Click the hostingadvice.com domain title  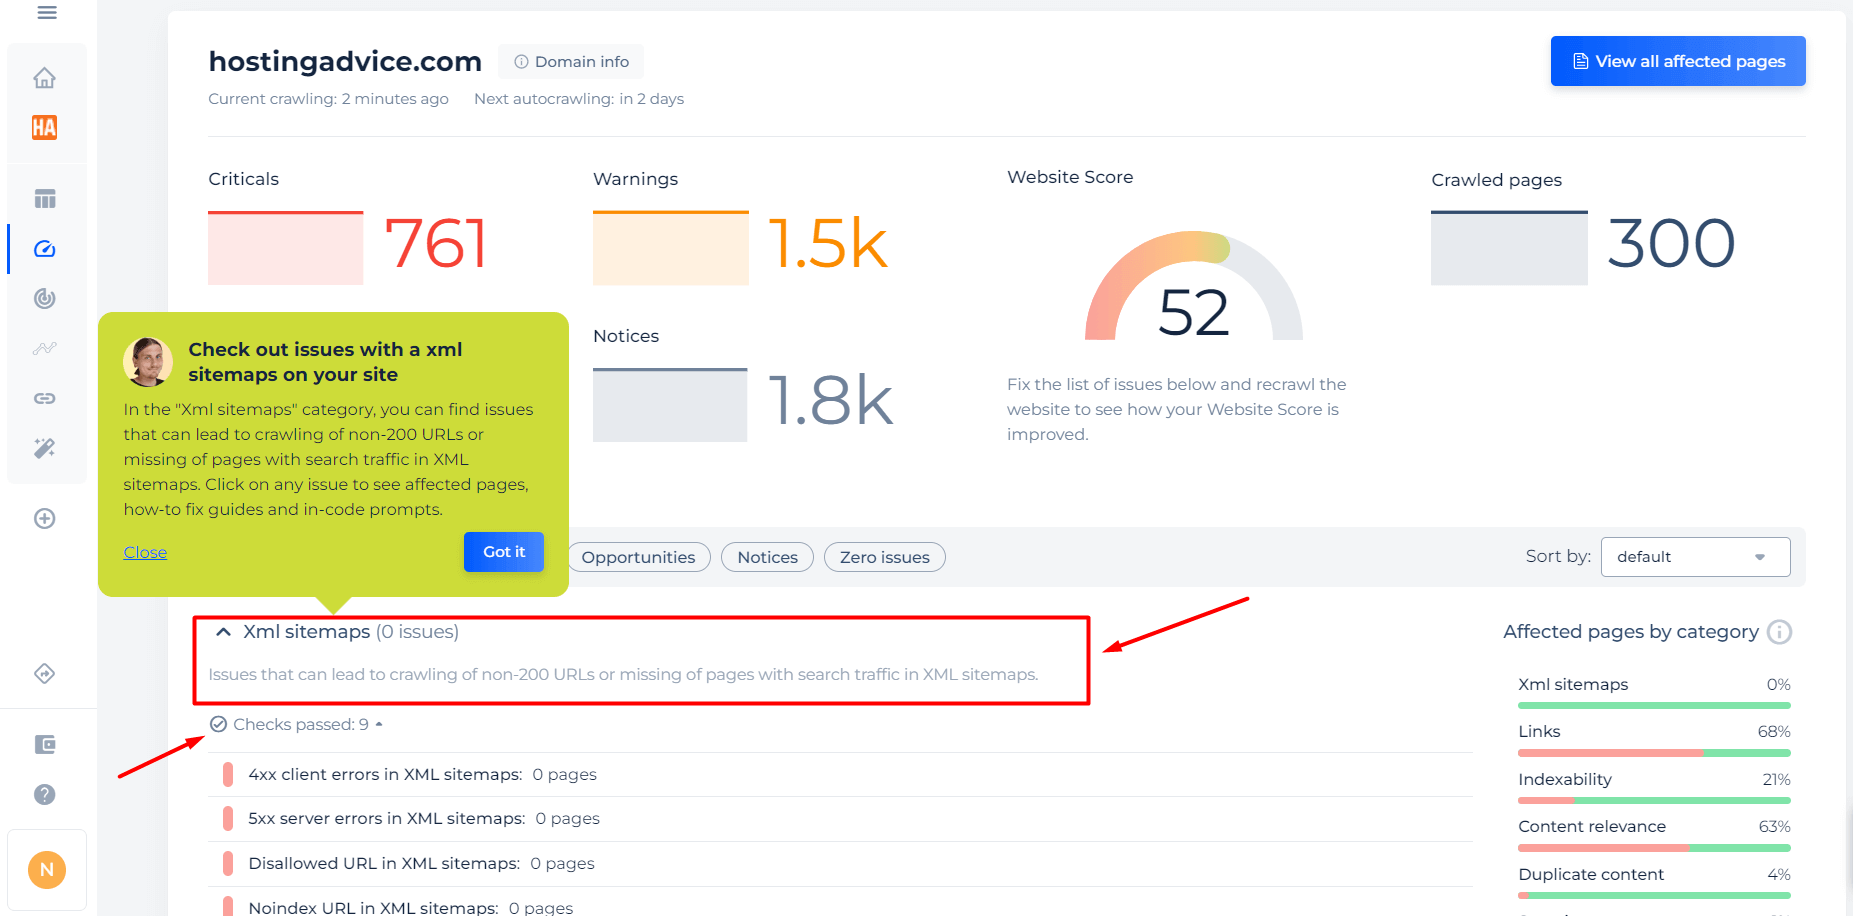coord(345,62)
